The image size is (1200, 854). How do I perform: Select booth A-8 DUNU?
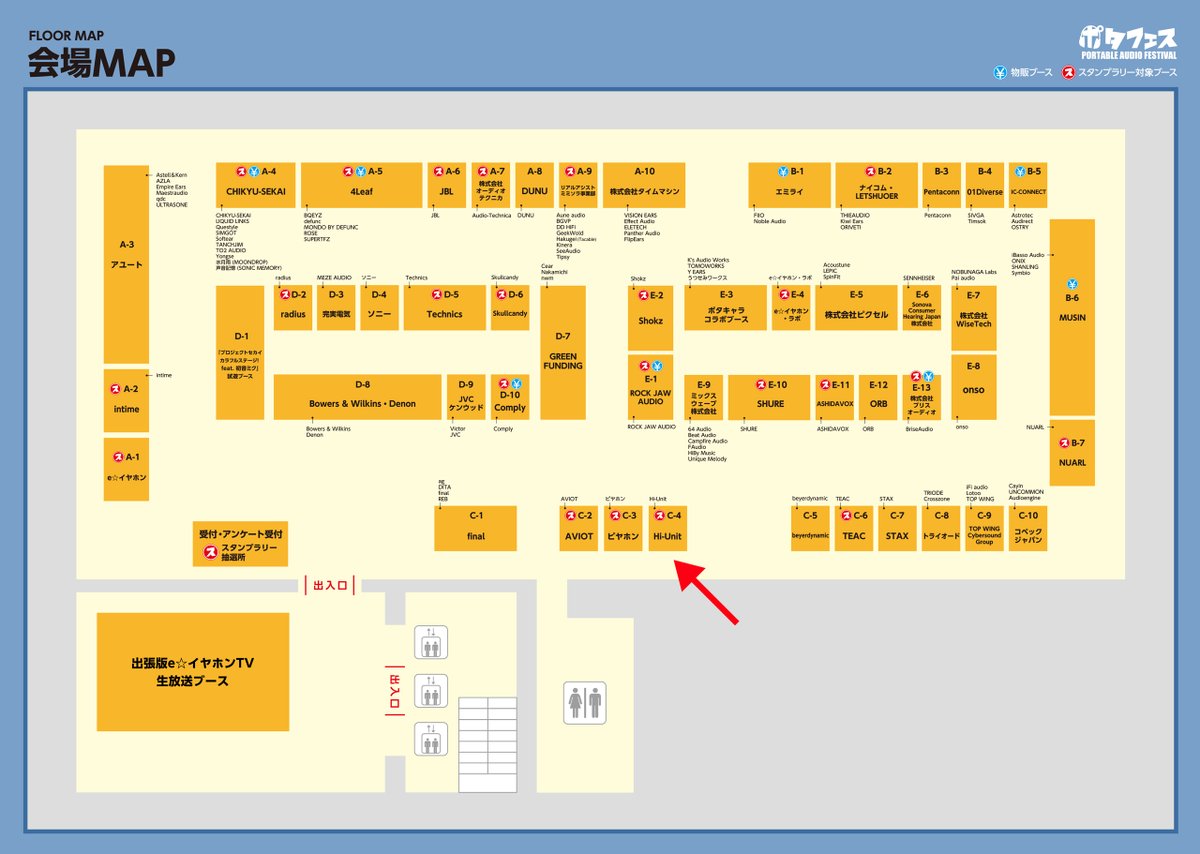534,185
